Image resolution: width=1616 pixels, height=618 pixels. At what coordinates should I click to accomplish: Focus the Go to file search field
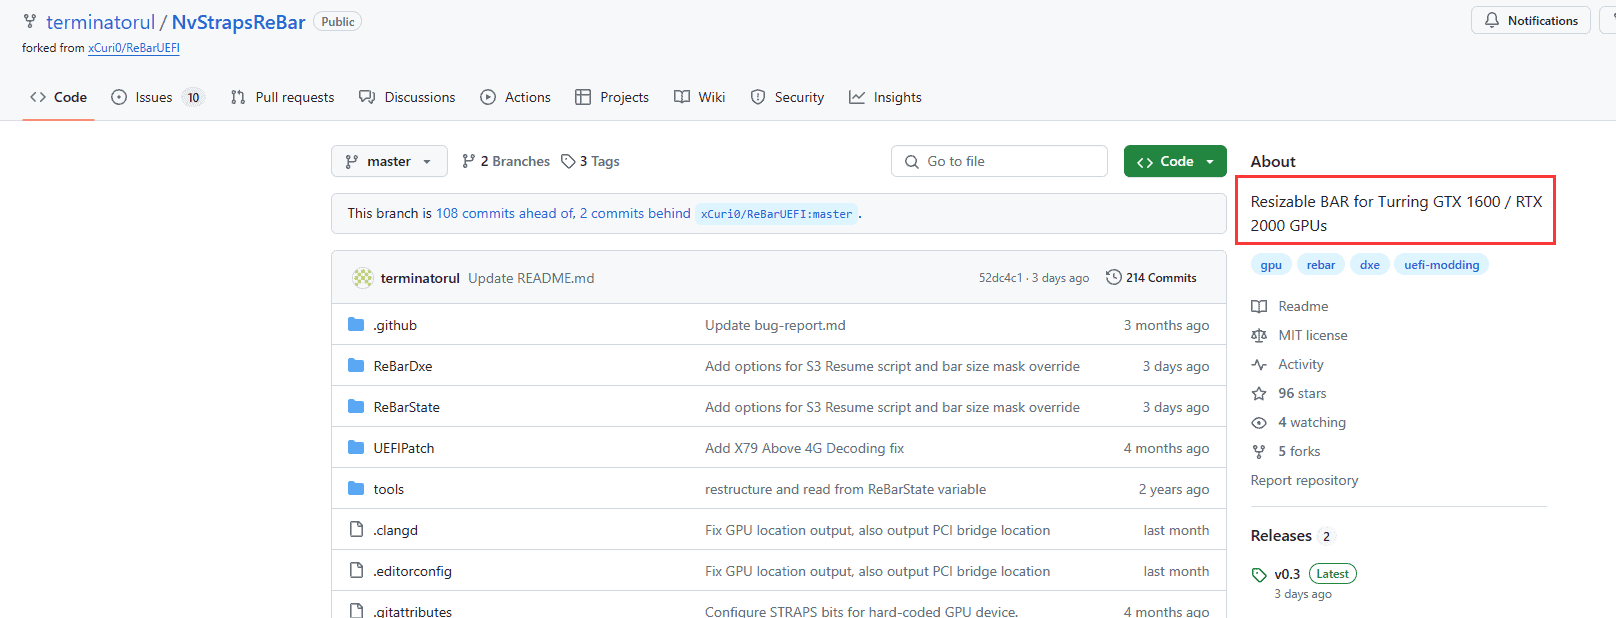tap(999, 161)
